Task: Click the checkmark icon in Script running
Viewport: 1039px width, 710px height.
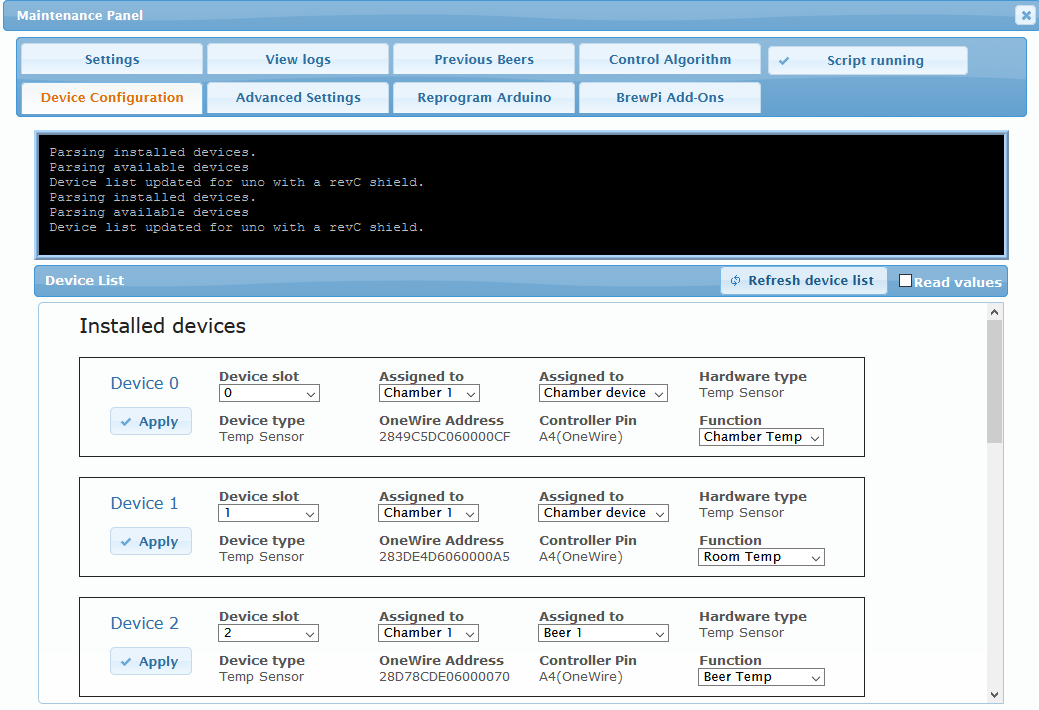Action: pos(784,60)
